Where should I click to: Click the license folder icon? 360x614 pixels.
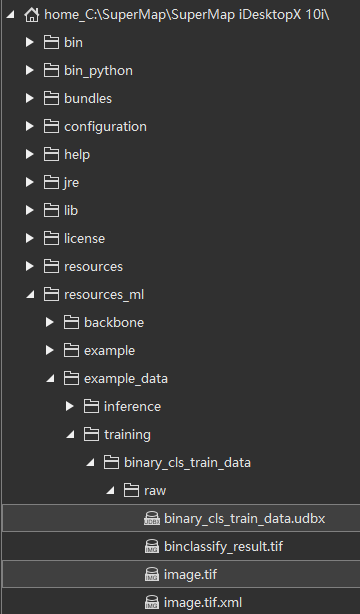point(51,238)
